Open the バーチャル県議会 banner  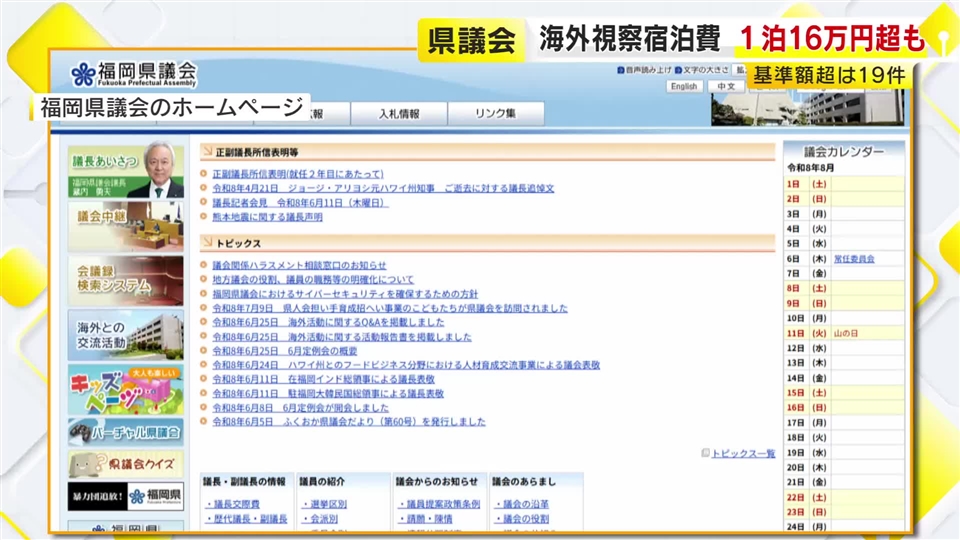tap(126, 432)
